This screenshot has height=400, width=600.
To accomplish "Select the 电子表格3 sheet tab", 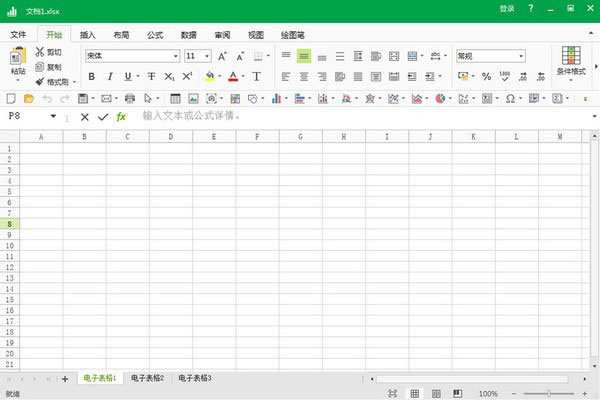I will [195, 378].
